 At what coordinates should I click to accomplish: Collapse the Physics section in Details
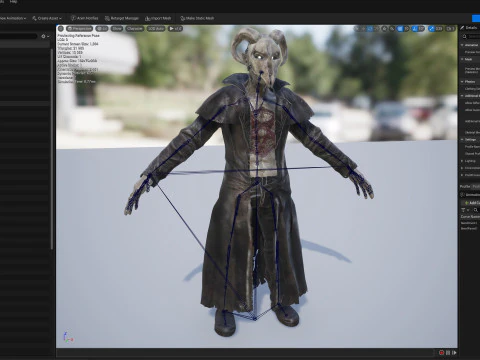click(x=462, y=81)
